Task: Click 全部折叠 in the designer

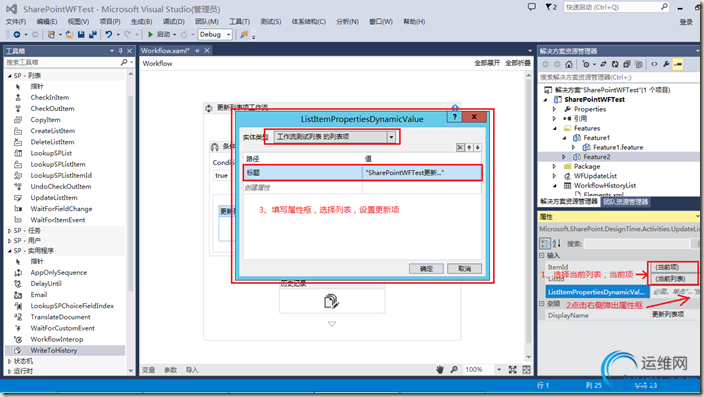Action: point(518,63)
